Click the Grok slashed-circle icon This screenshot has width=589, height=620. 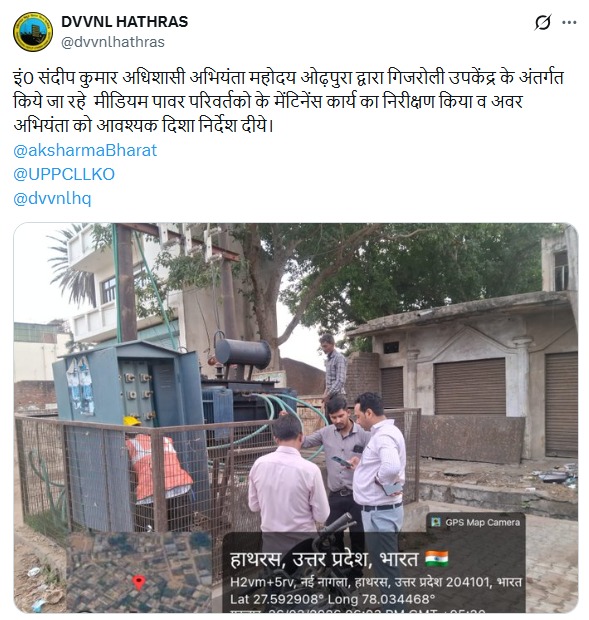point(542,23)
